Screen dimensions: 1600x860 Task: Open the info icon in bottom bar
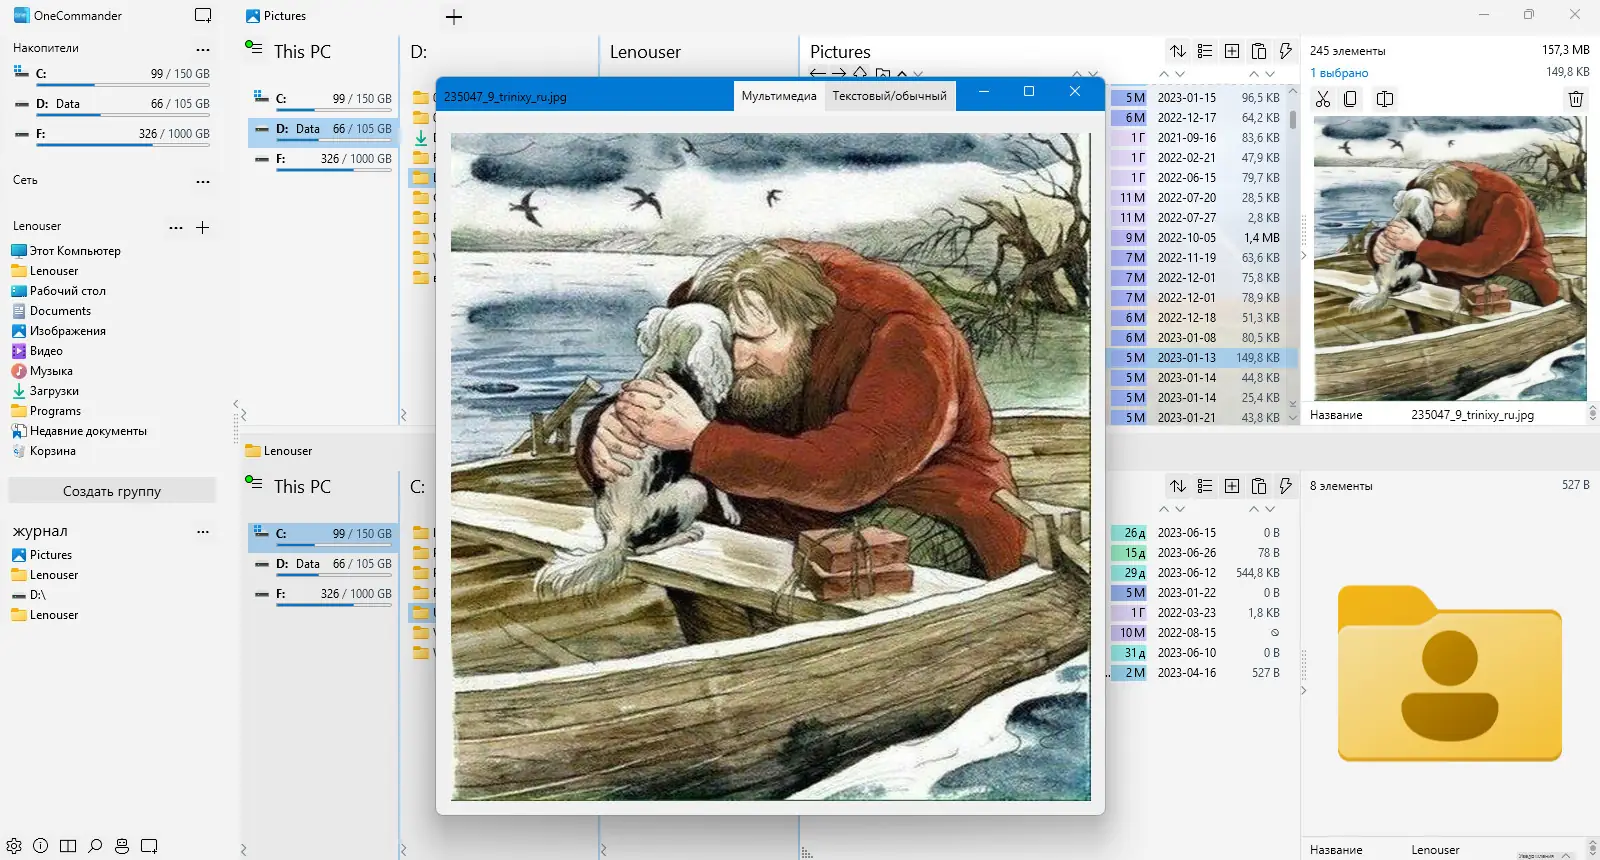(41, 846)
